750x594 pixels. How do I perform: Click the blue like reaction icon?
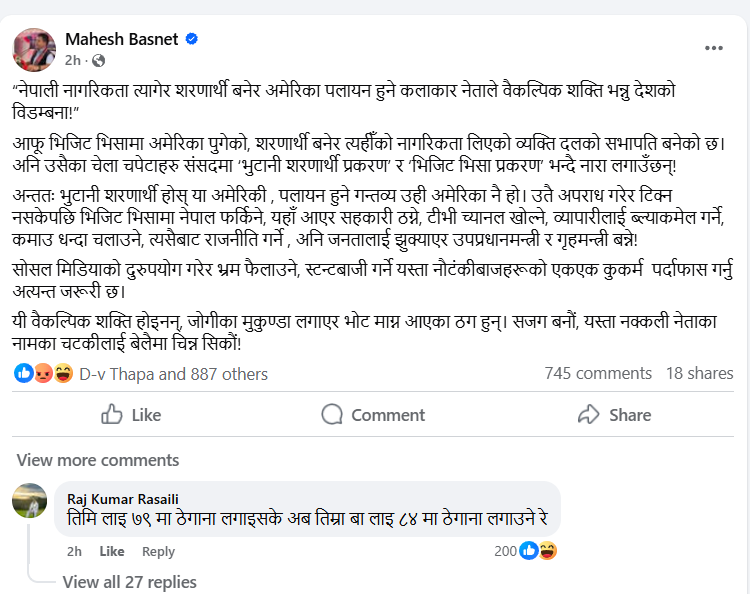click(24, 374)
